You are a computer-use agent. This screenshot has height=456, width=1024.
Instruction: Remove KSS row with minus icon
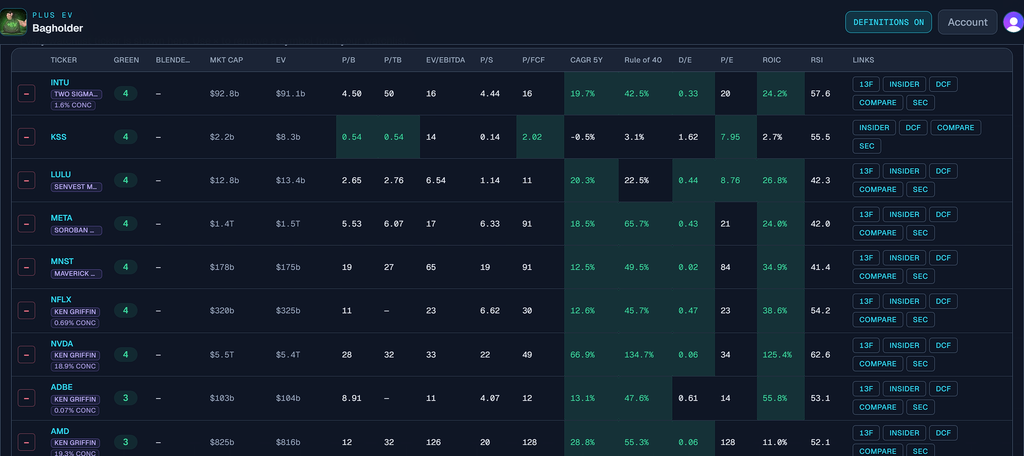pos(26,137)
